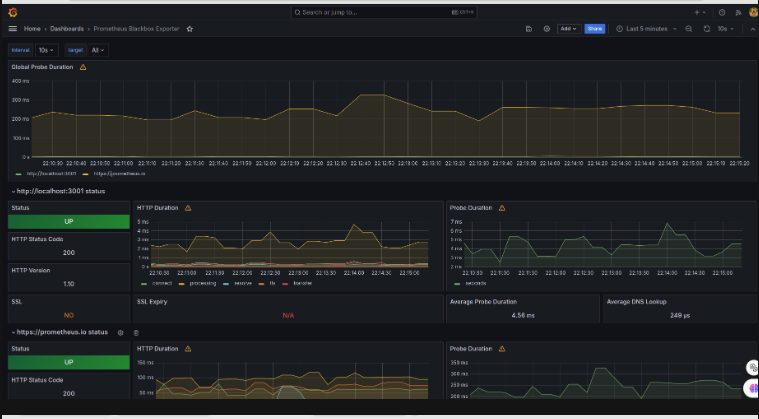Click trash icon beside prometheus.io status row
This screenshot has width=759, height=419.
[x=136, y=333]
